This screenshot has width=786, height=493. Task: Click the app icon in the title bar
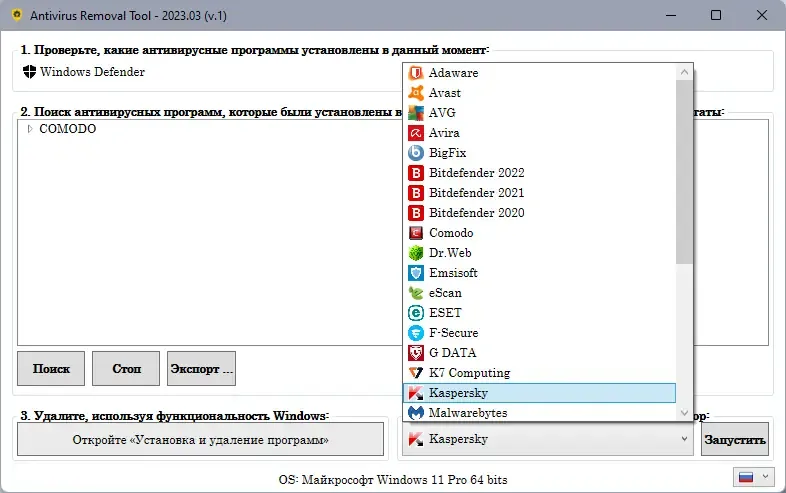click(x=17, y=15)
